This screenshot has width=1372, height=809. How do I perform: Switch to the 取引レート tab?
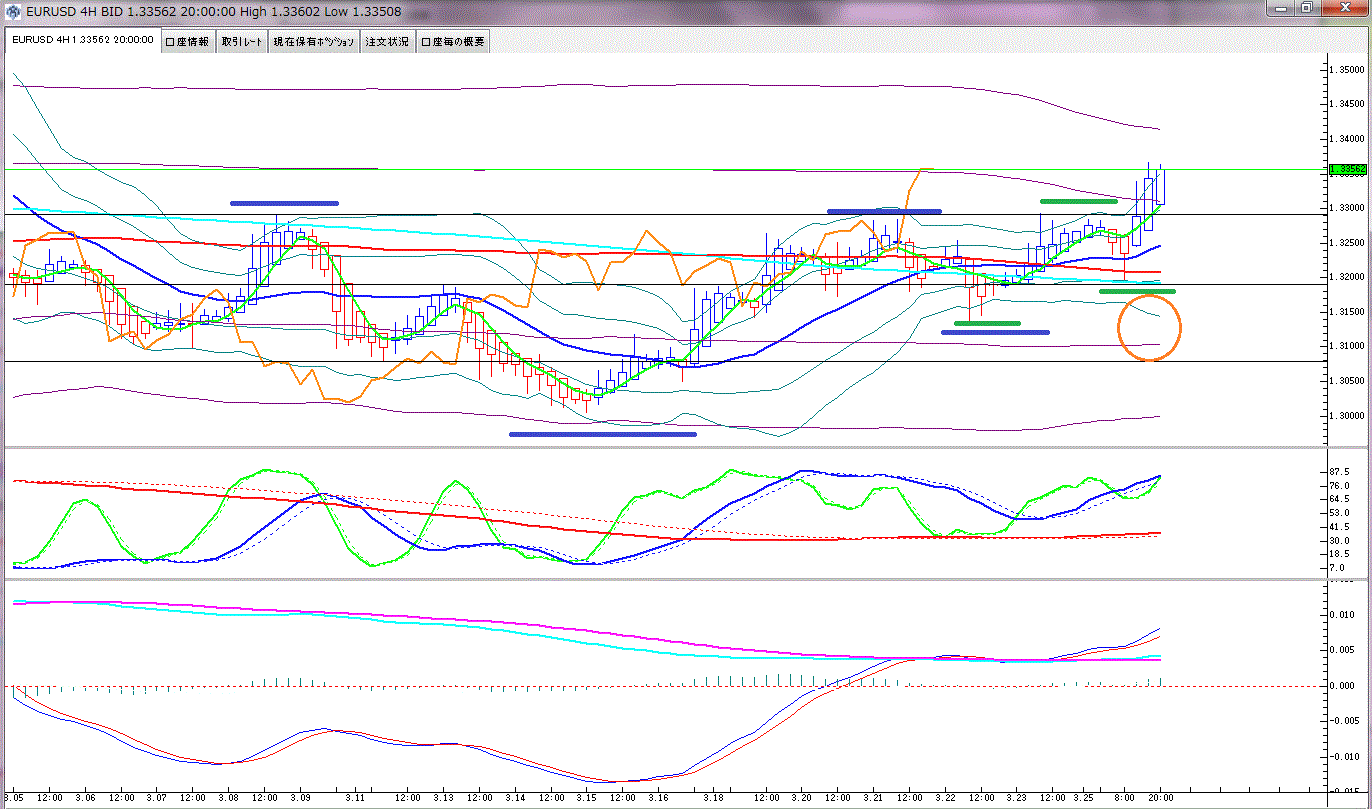click(x=241, y=42)
